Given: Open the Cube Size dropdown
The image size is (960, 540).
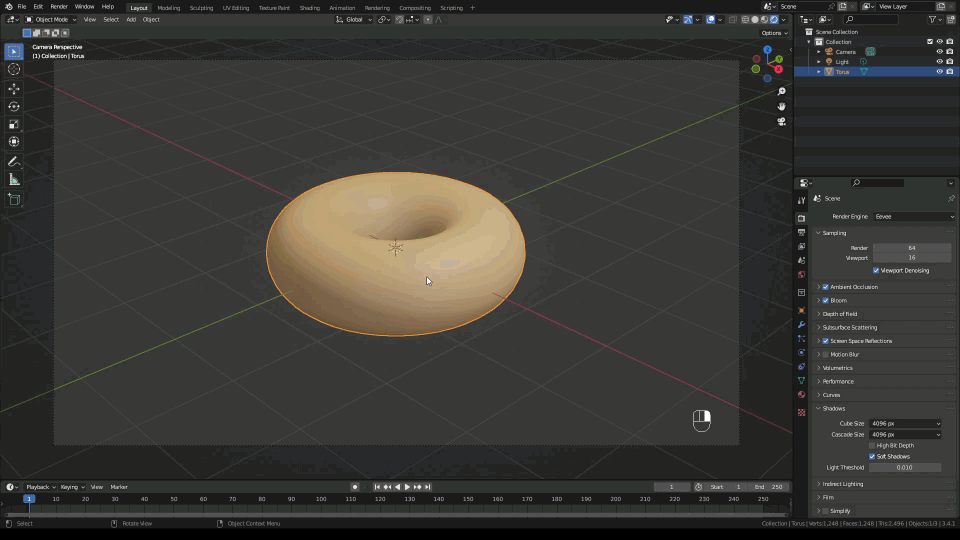Looking at the screenshot, I should click(x=905, y=423).
